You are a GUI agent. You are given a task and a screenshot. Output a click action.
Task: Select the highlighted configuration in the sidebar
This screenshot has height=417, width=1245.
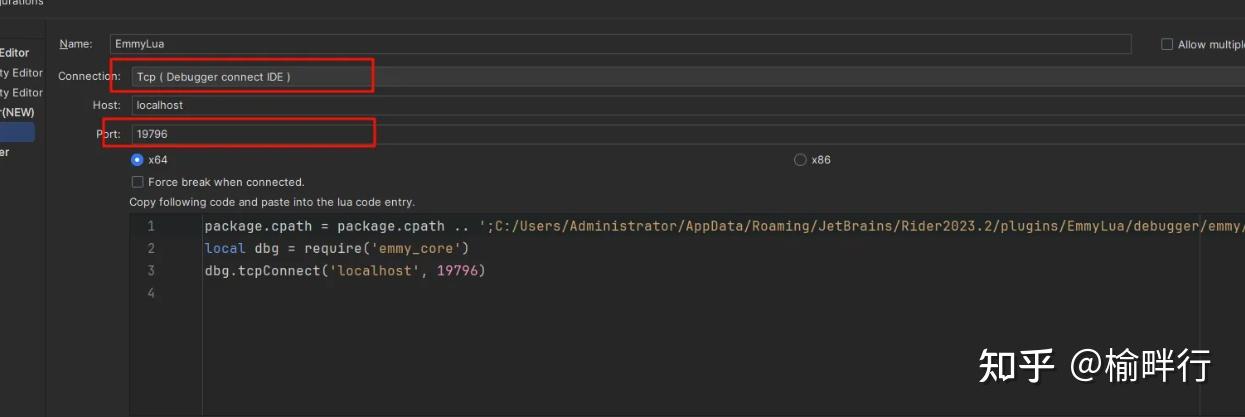(x=17, y=132)
